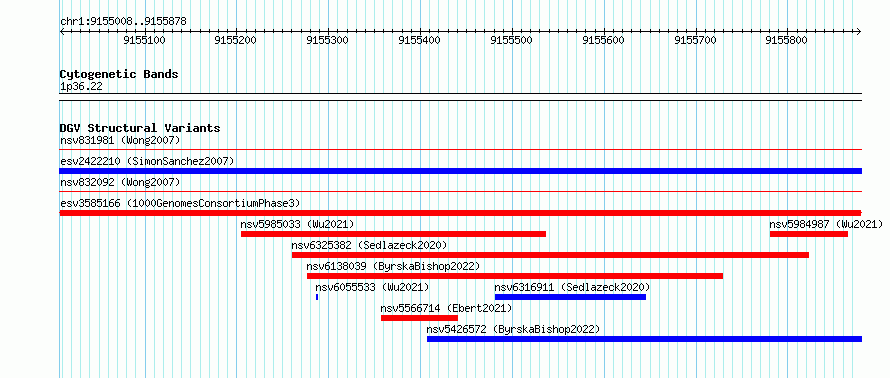Click ruler position 9155300
The height and width of the screenshot is (378, 890).
(x=328, y=40)
